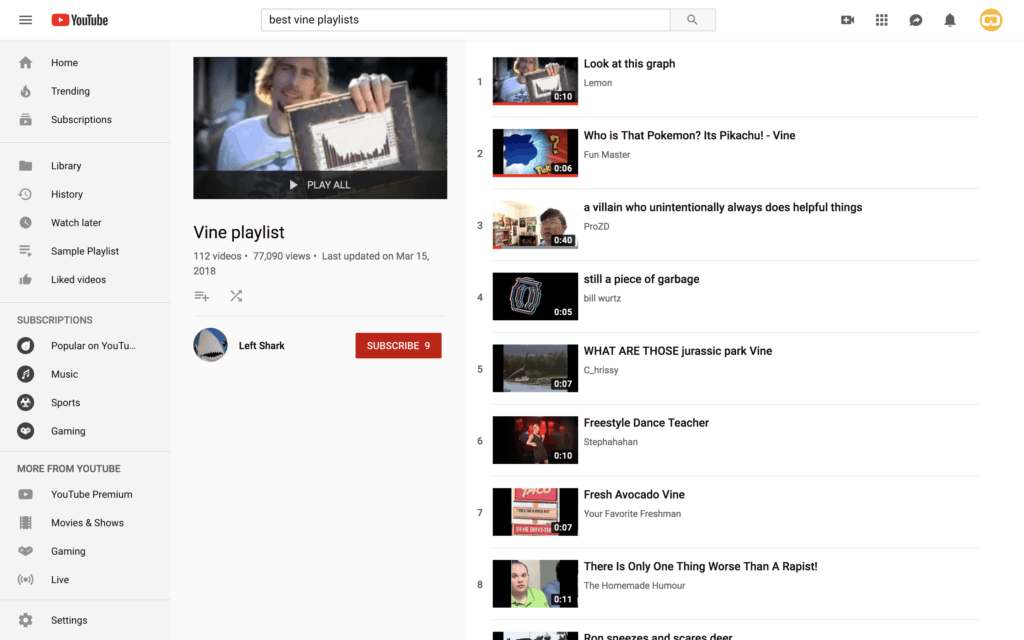This screenshot has width=1024, height=640.
Task: Subscribe to Left Shark
Action: tap(398, 345)
